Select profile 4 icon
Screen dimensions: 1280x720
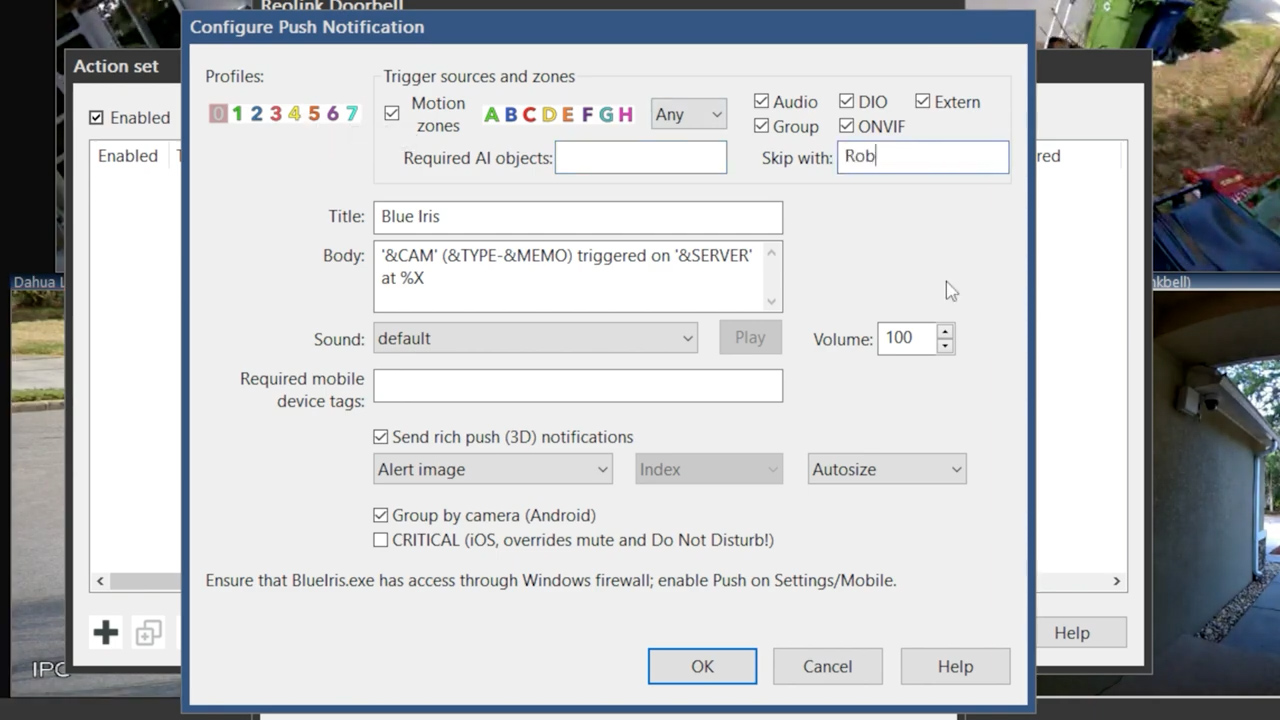point(294,114)
